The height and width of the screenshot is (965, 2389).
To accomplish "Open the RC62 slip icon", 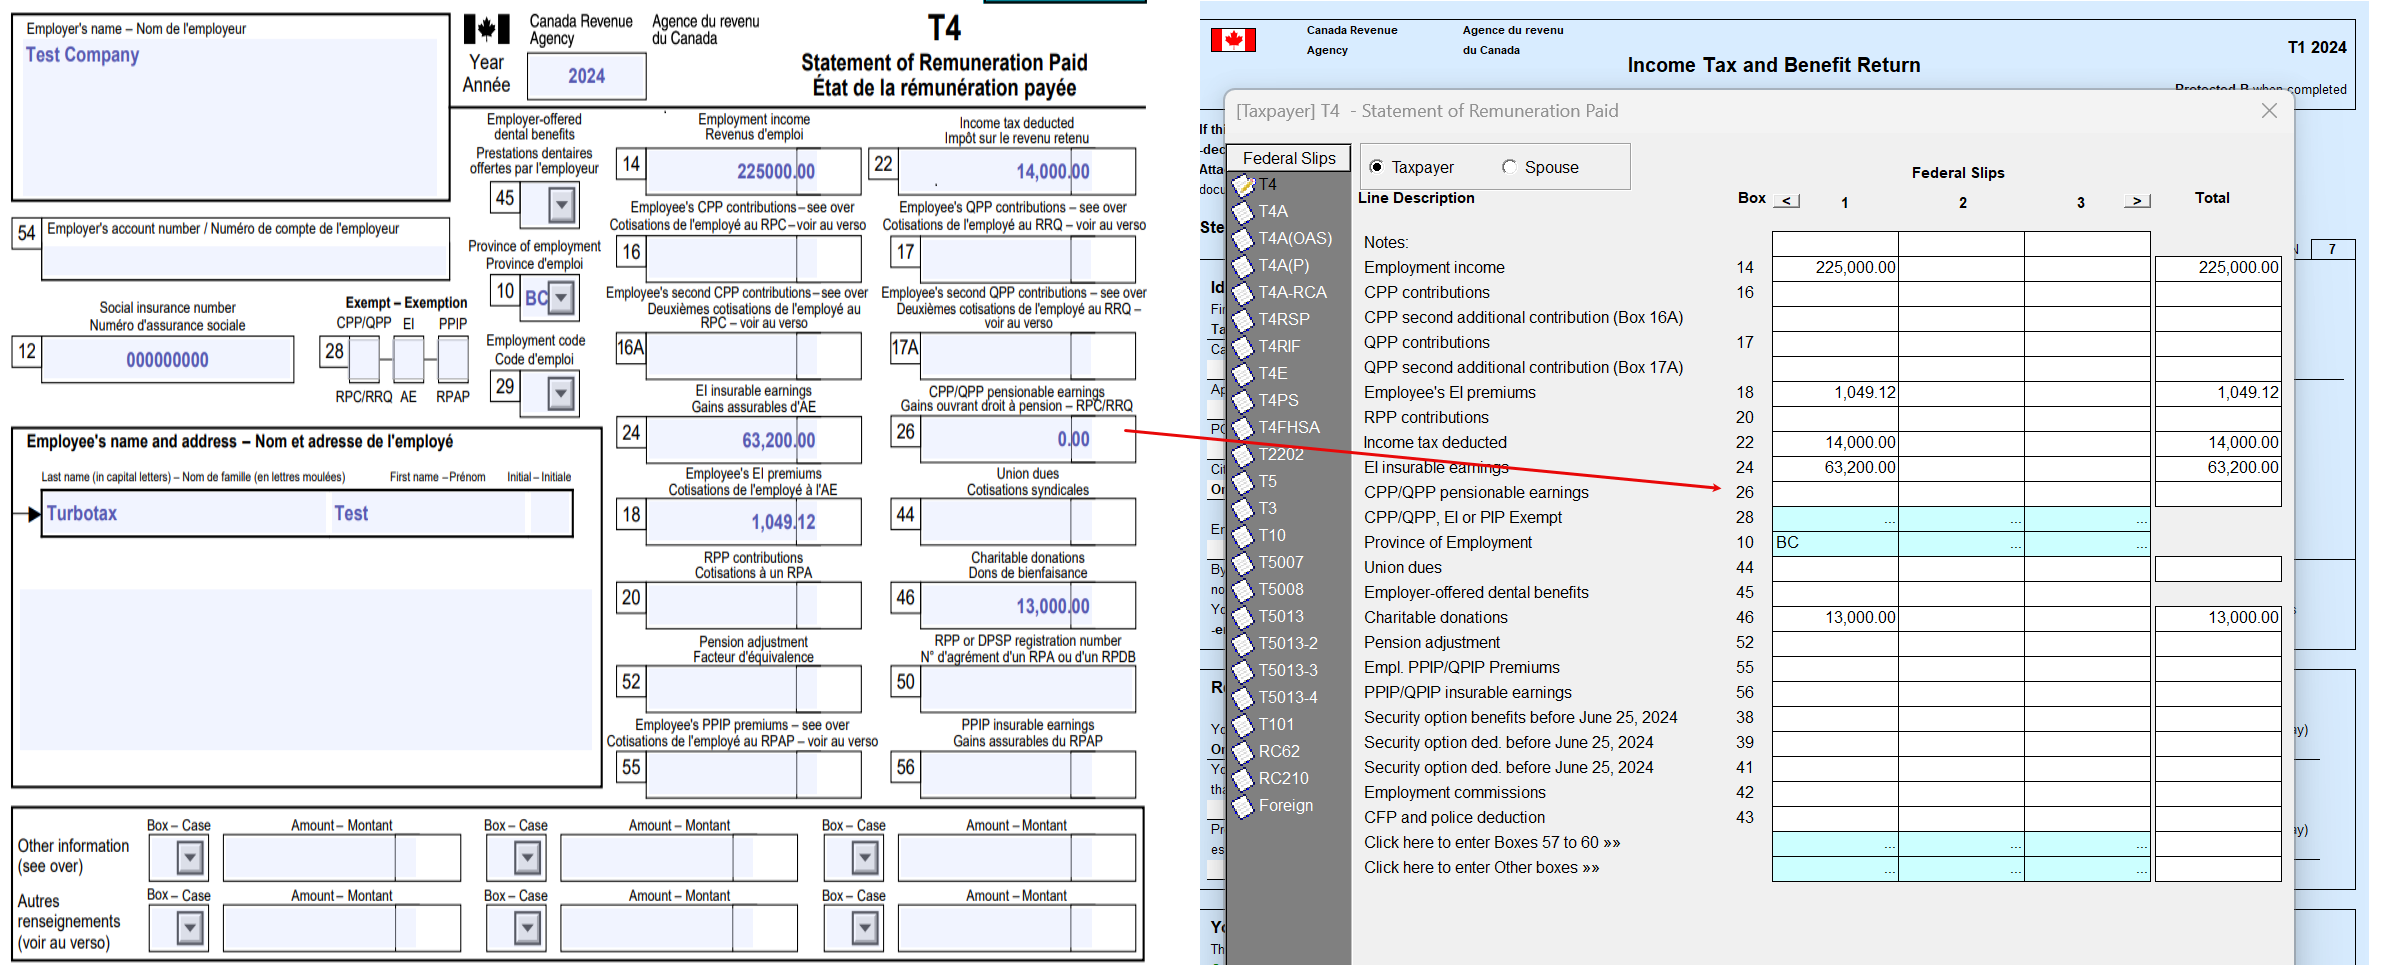I will 1243,752.
